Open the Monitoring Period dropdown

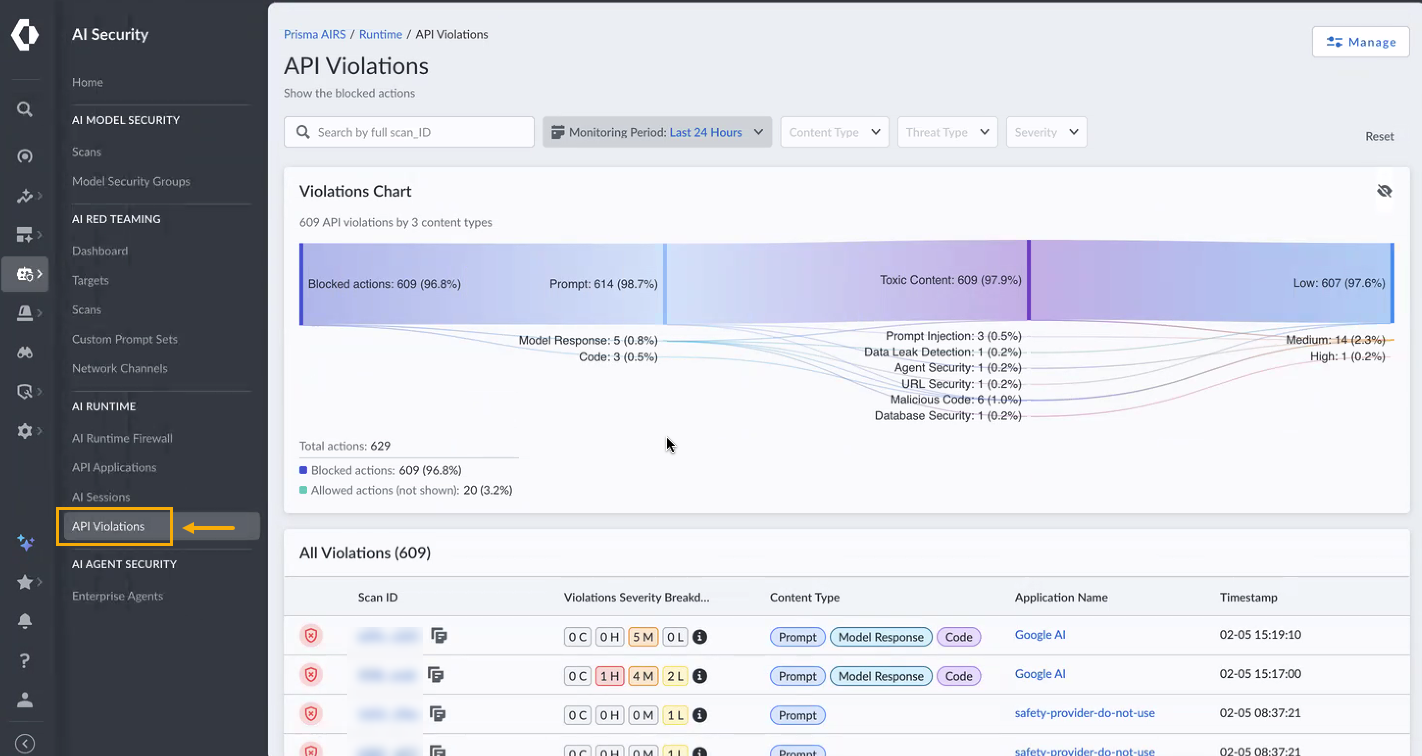(657, 132)
